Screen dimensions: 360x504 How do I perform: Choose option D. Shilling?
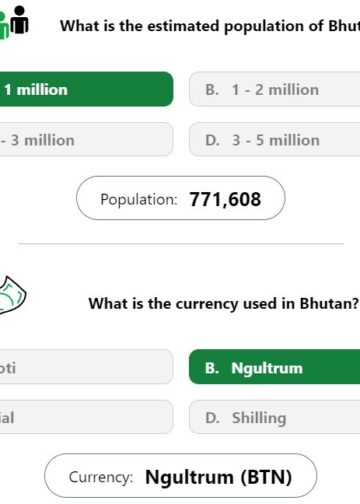[275, 417]
